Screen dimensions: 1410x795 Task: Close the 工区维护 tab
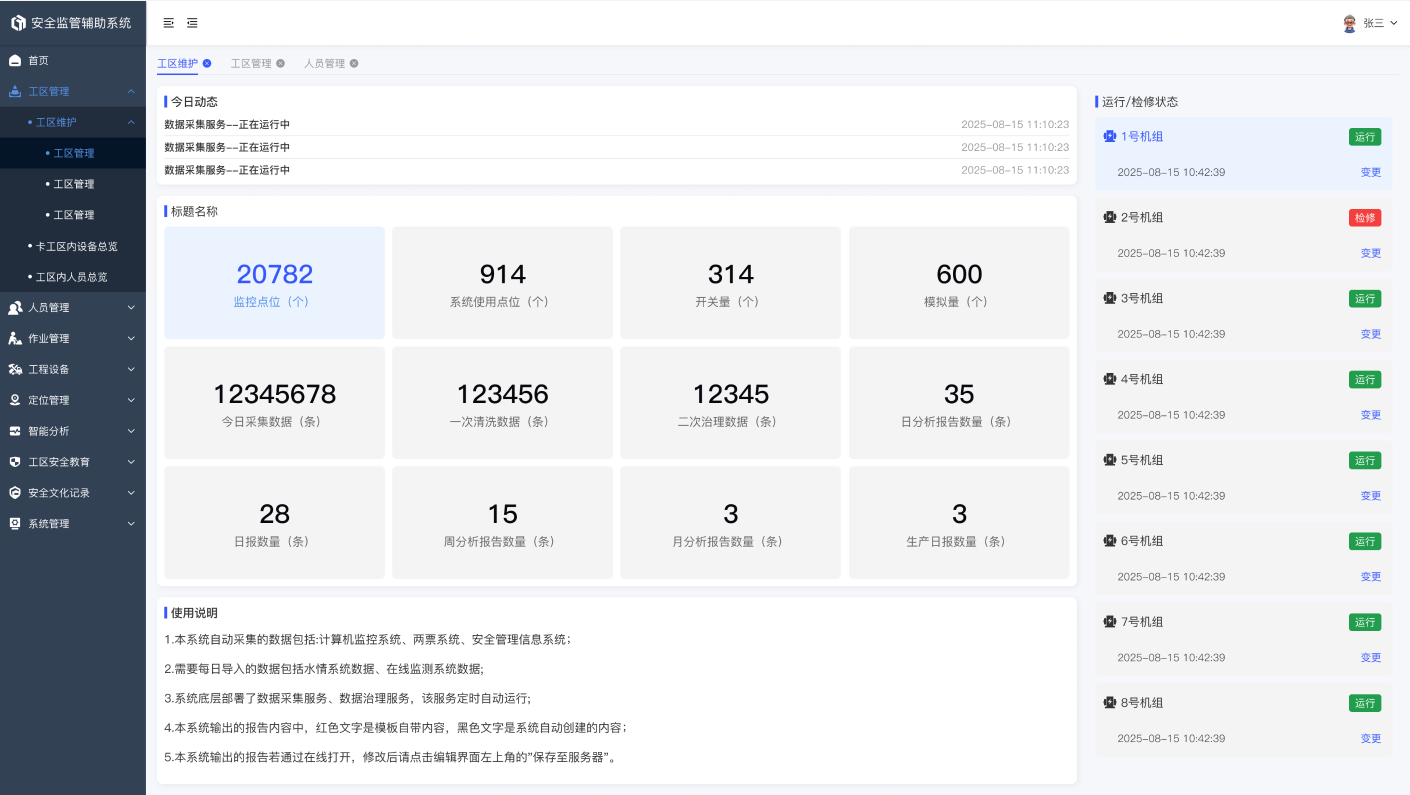(x=207, y=63)
